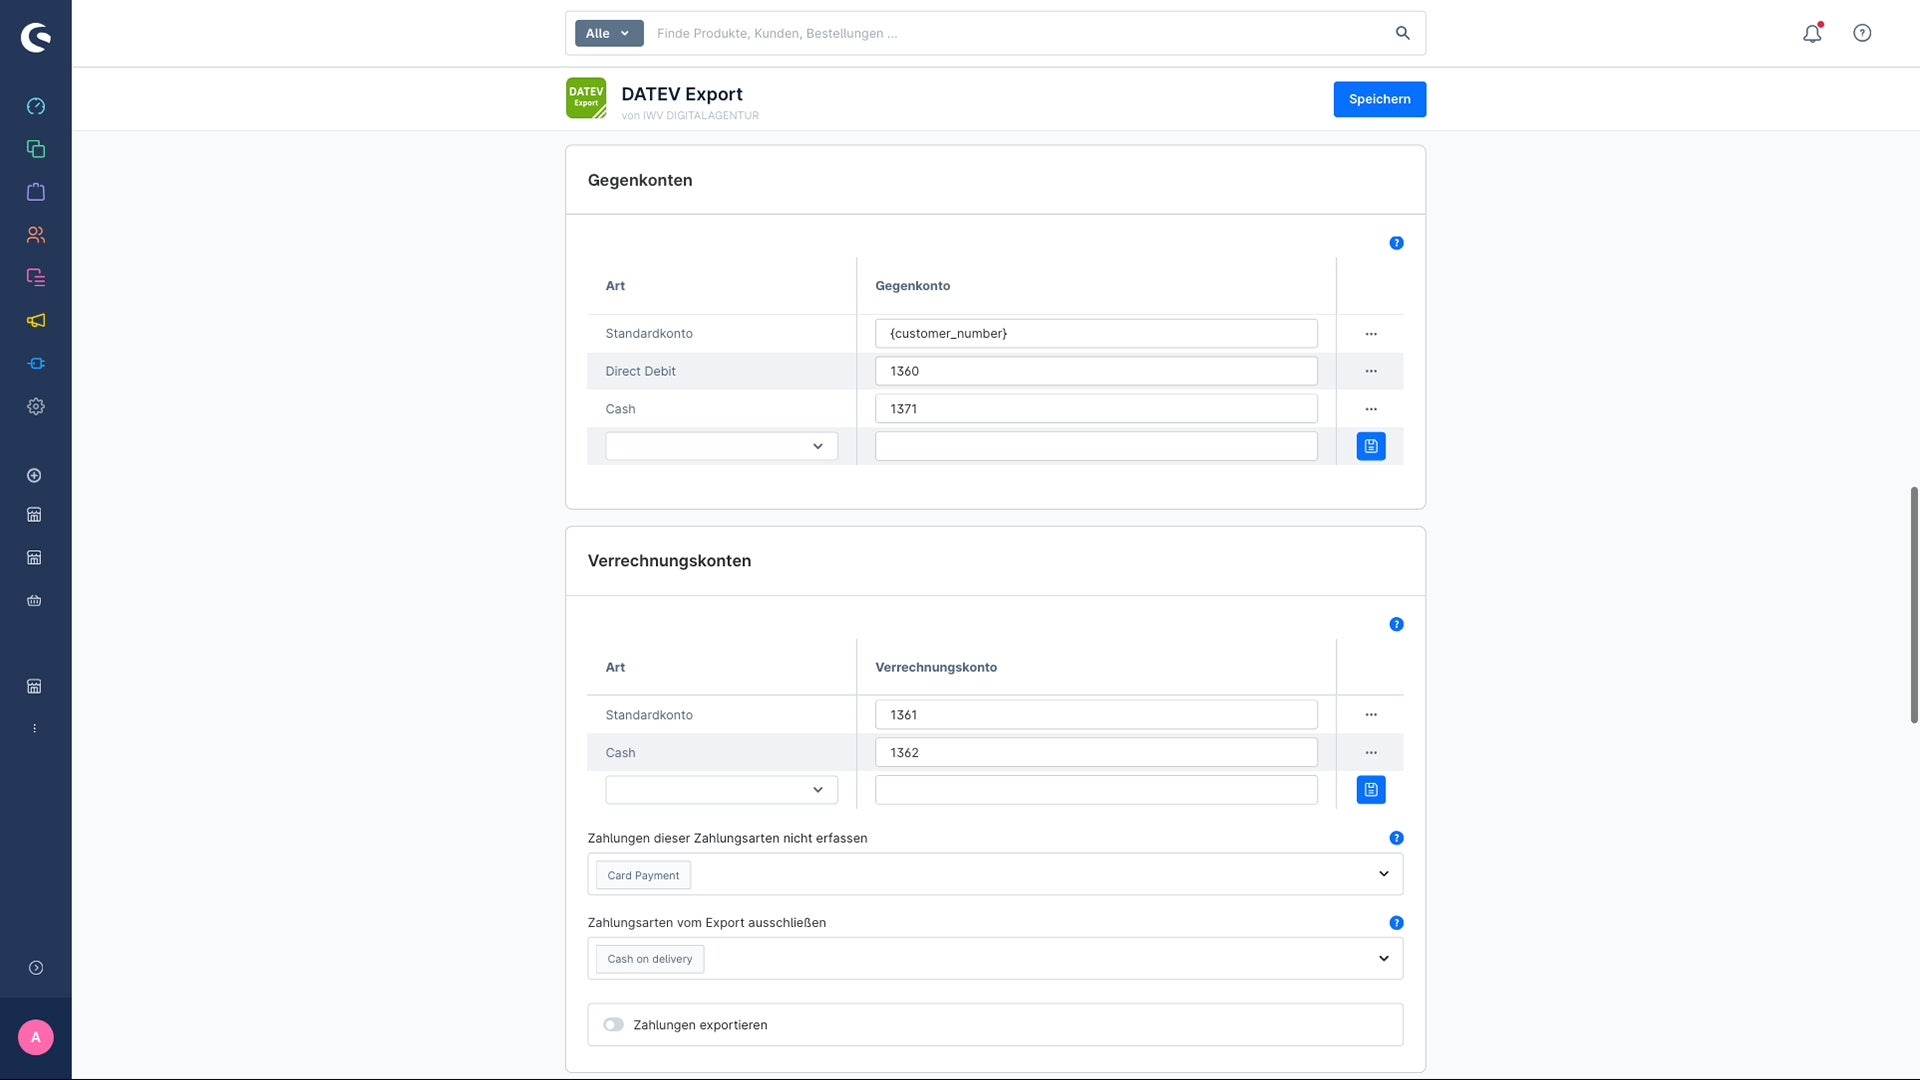Open actions for Verrechnungskonto Standardkonto 1361

point(1371,715)
